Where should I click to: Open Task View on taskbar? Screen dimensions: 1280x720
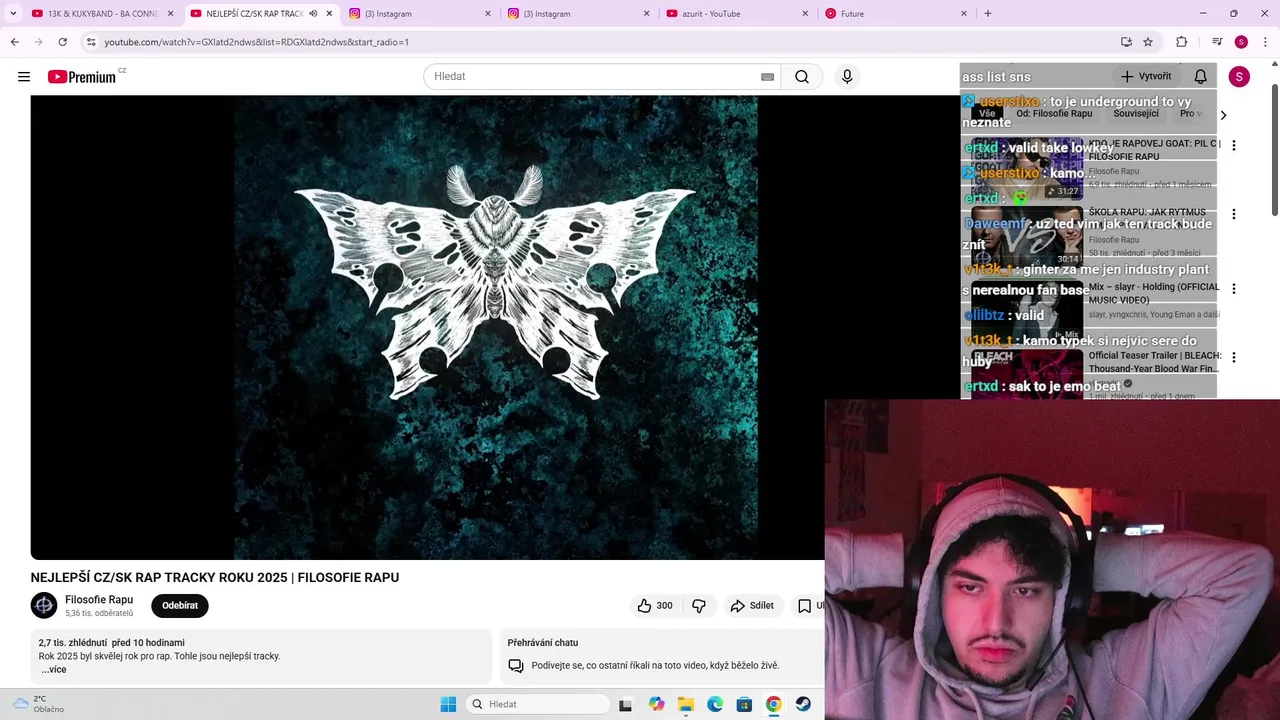click(625, 704)
